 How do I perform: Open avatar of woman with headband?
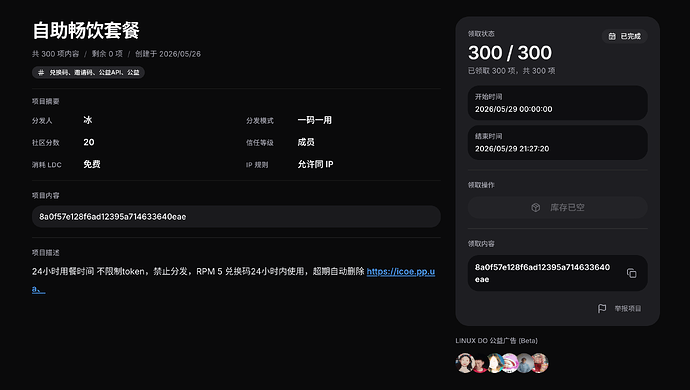coord(465,363)
